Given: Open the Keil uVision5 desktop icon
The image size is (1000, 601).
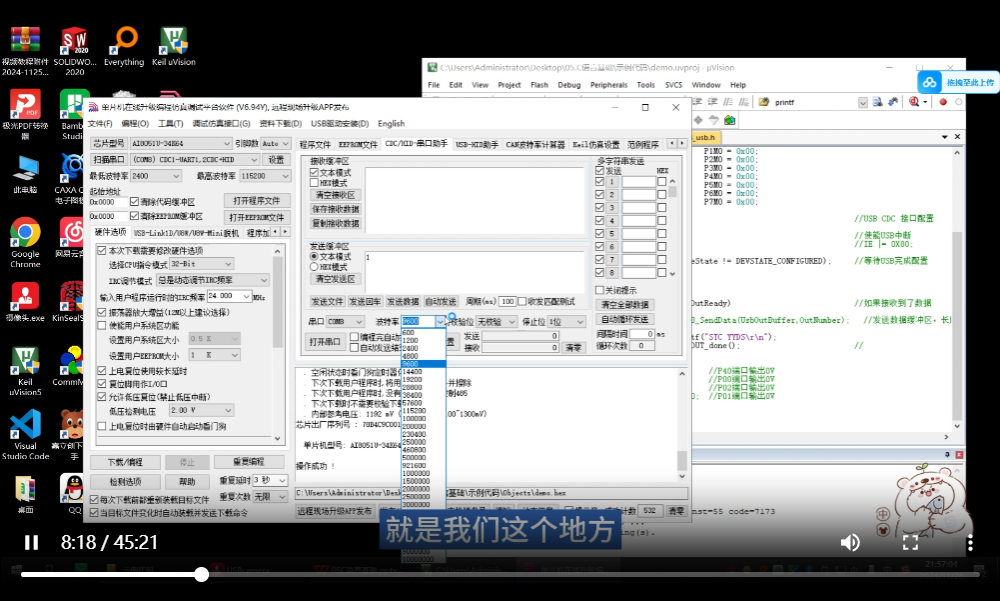Looking at the screenshot, I should click(25, 370).
